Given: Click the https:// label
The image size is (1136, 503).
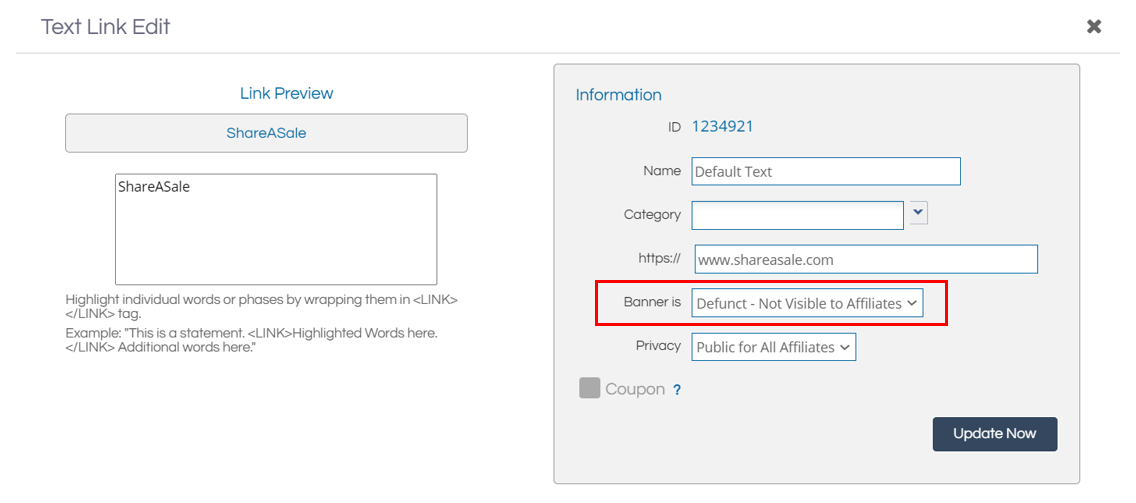Looking at the screenshot, I should point(661,258).
